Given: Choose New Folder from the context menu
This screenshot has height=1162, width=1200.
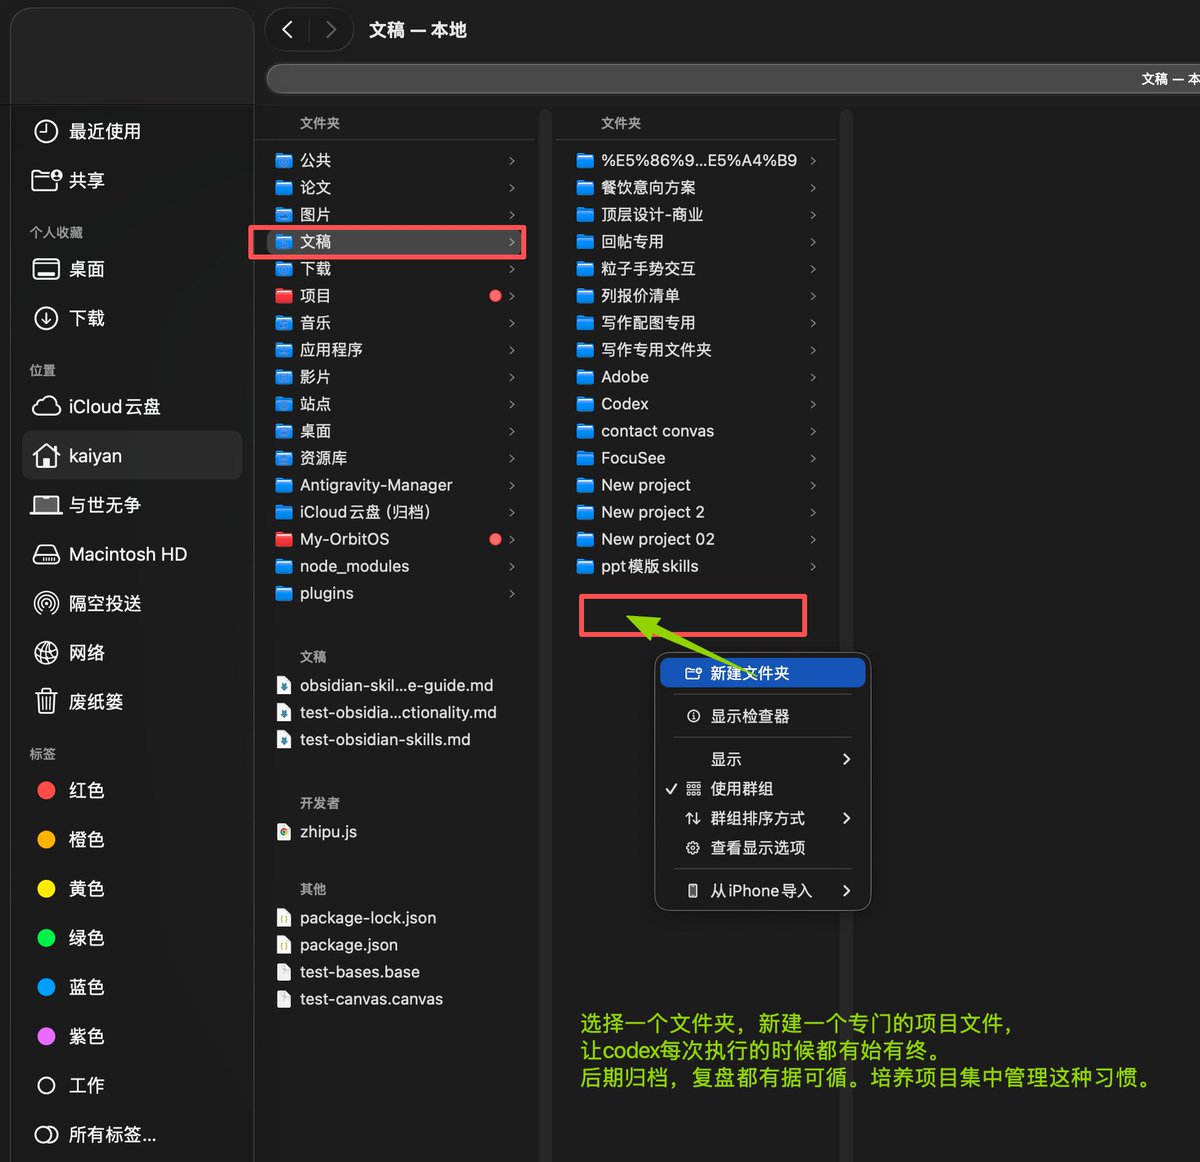Looking at the screenshot, I should coord(762,673).
